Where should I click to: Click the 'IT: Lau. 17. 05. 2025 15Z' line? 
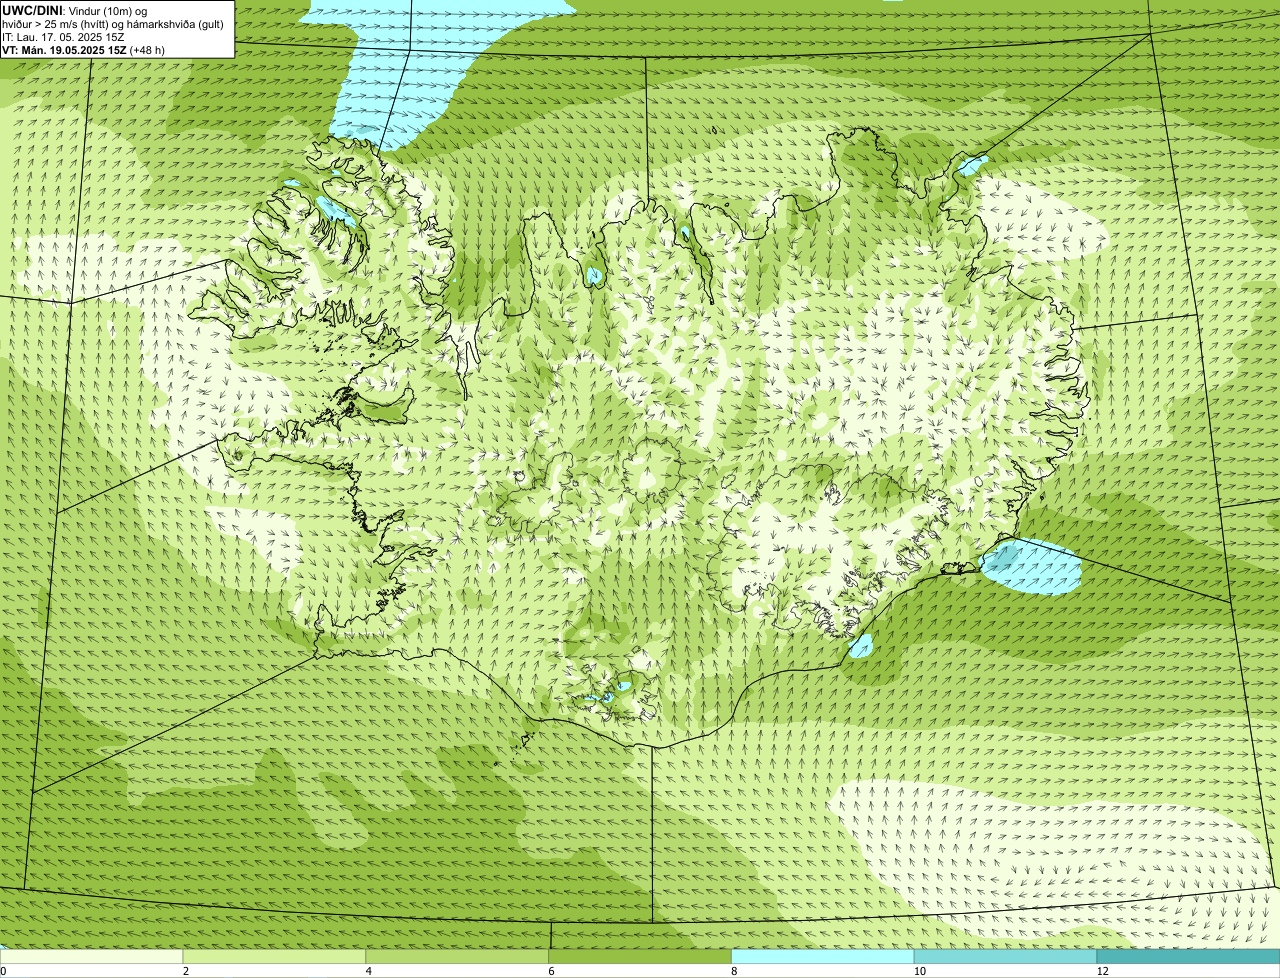(64, 37)
